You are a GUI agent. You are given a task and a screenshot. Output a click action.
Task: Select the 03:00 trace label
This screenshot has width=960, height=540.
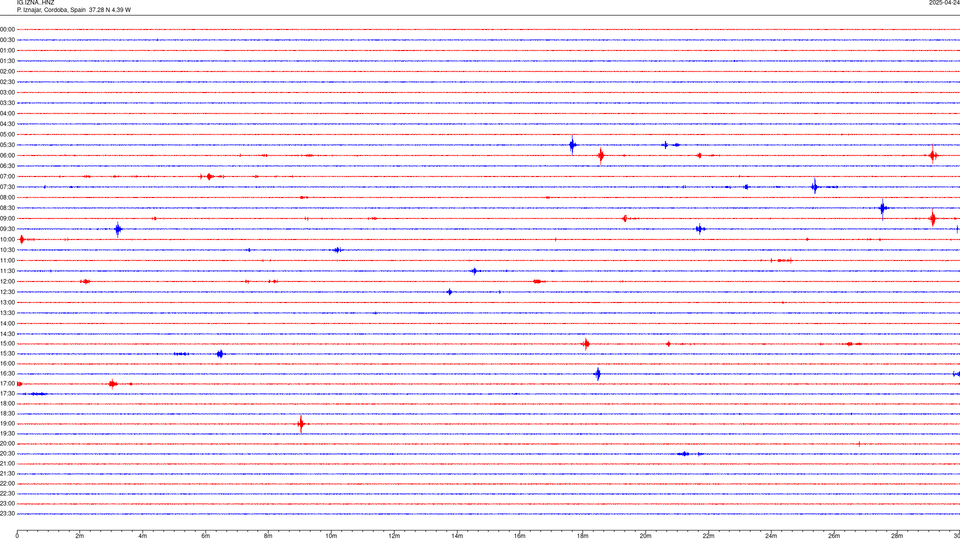pyautogui.click(x=7, y=92)
